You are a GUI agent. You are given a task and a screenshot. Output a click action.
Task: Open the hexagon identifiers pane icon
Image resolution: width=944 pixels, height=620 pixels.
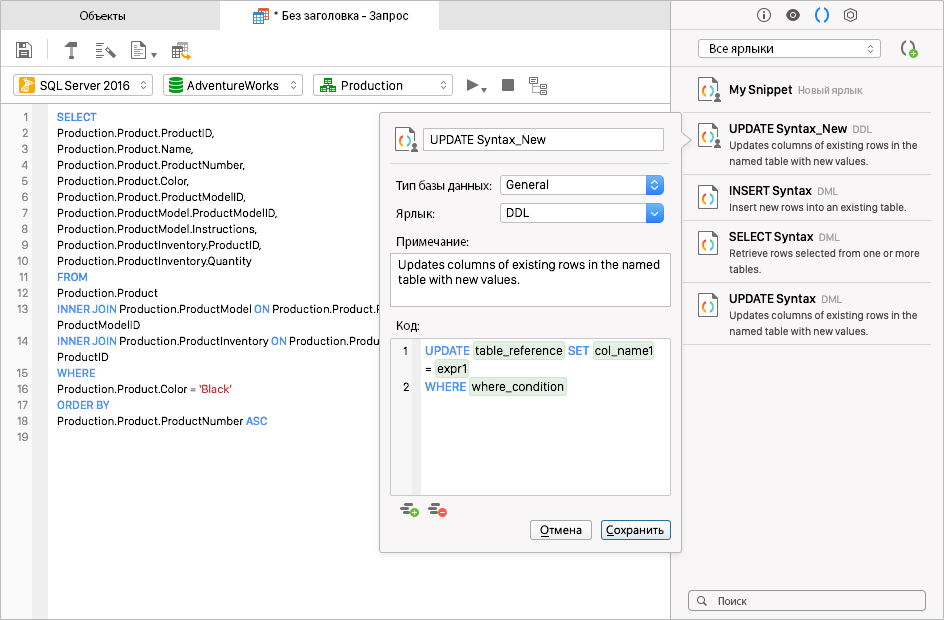click(x=850, y=15)
